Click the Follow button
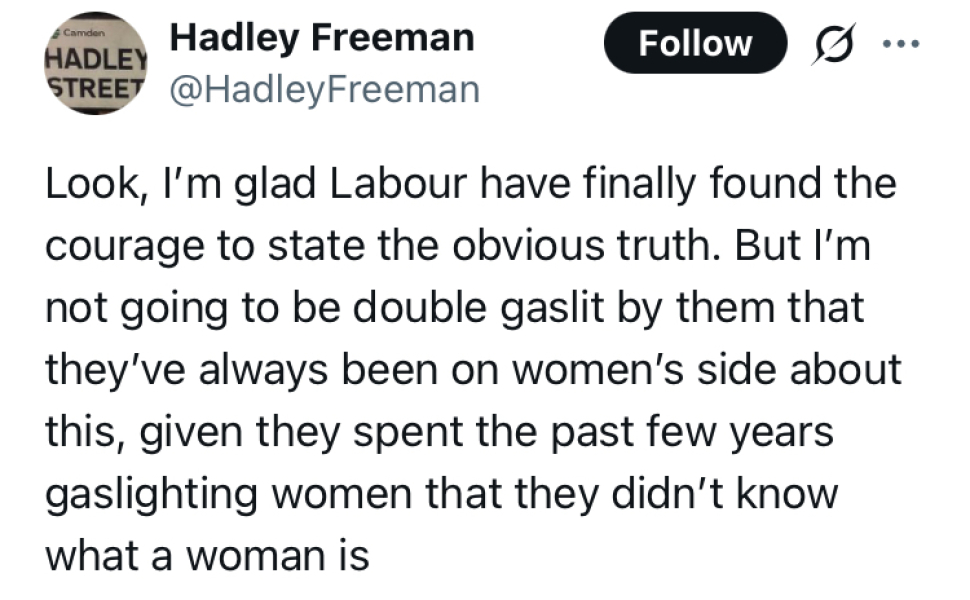 [695, 43]
